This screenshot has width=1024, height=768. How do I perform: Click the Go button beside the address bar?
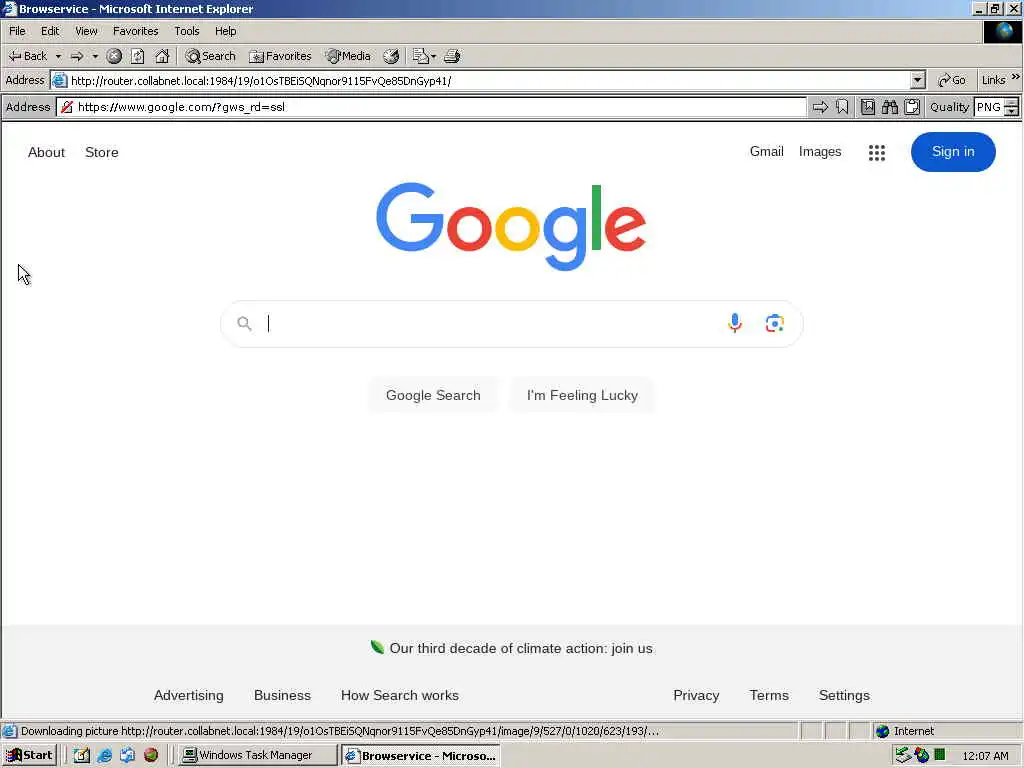952,80
